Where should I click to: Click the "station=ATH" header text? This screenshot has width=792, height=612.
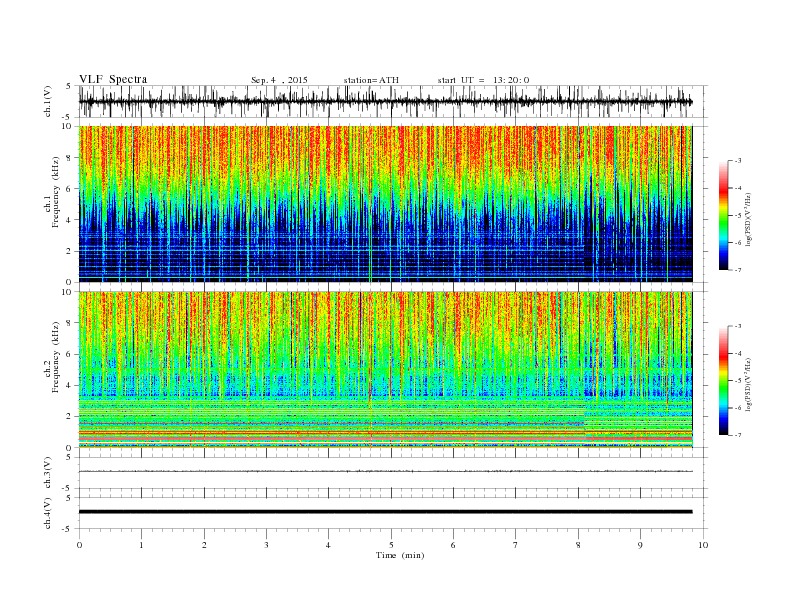coord(371,80)
